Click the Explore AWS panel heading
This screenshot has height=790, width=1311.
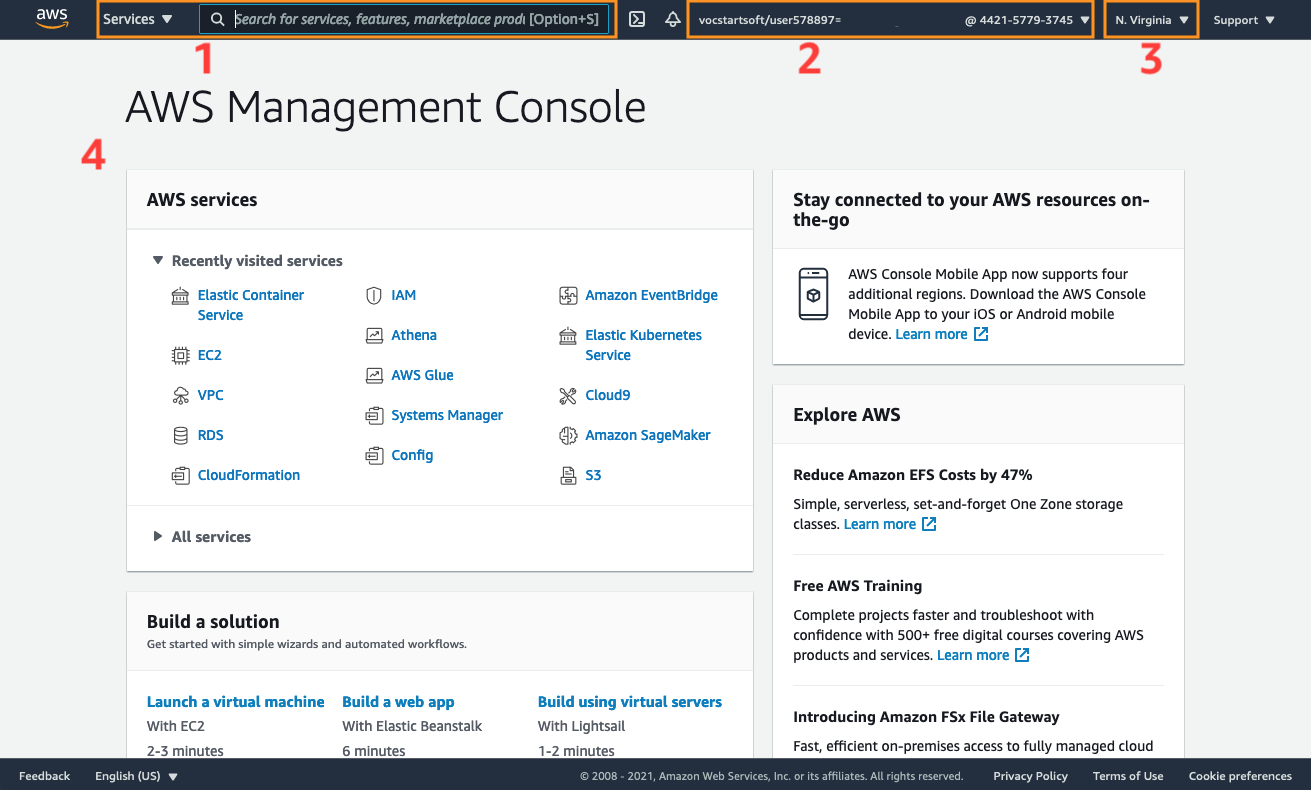(847, 415)
